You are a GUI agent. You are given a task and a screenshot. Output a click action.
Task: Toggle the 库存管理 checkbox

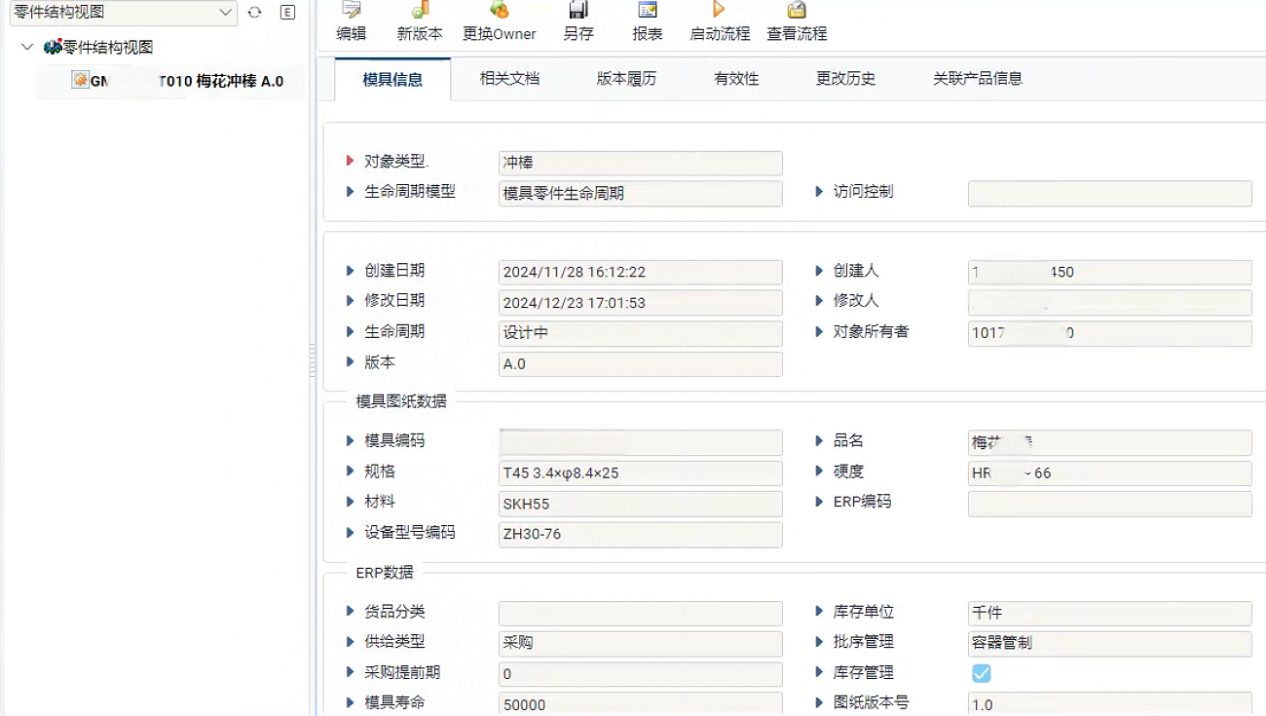[981, 673]
